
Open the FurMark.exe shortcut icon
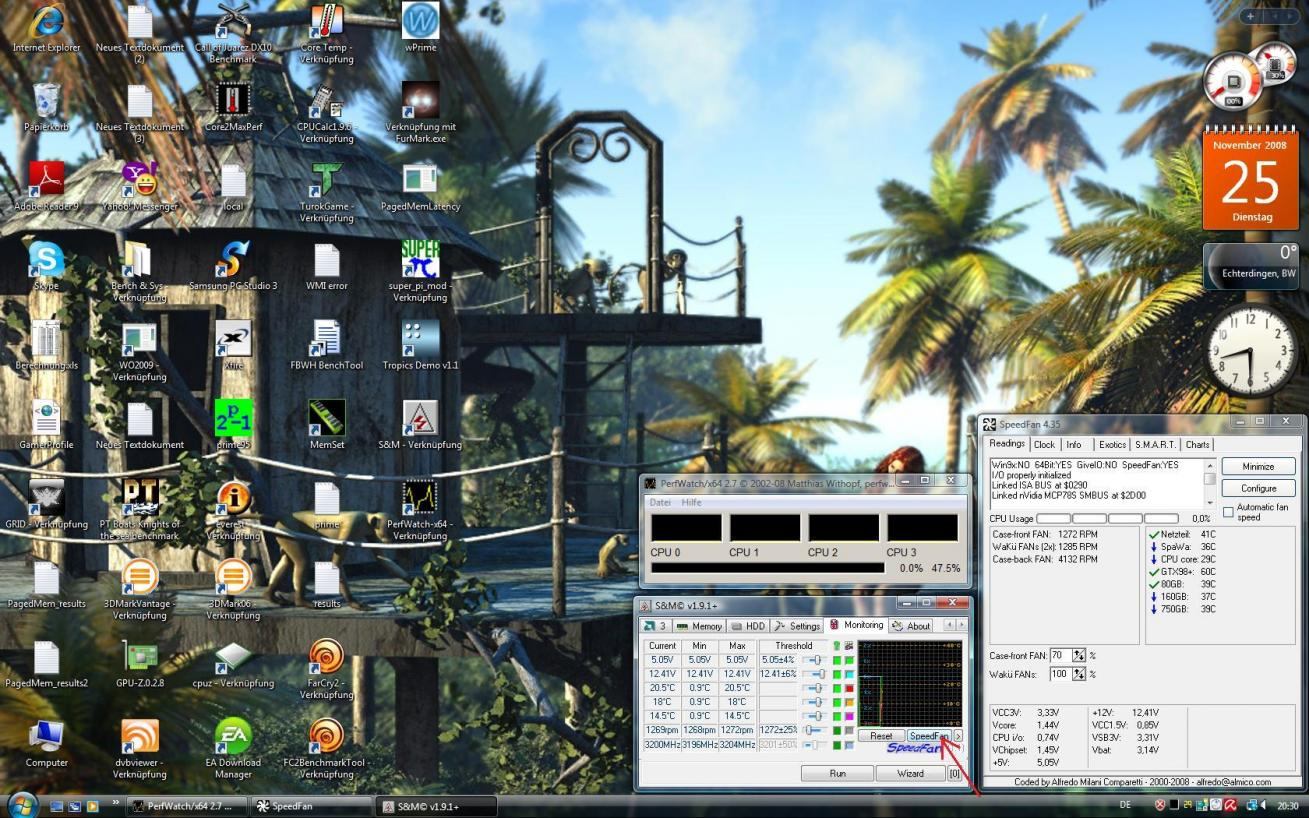click(x=420, y=112)
